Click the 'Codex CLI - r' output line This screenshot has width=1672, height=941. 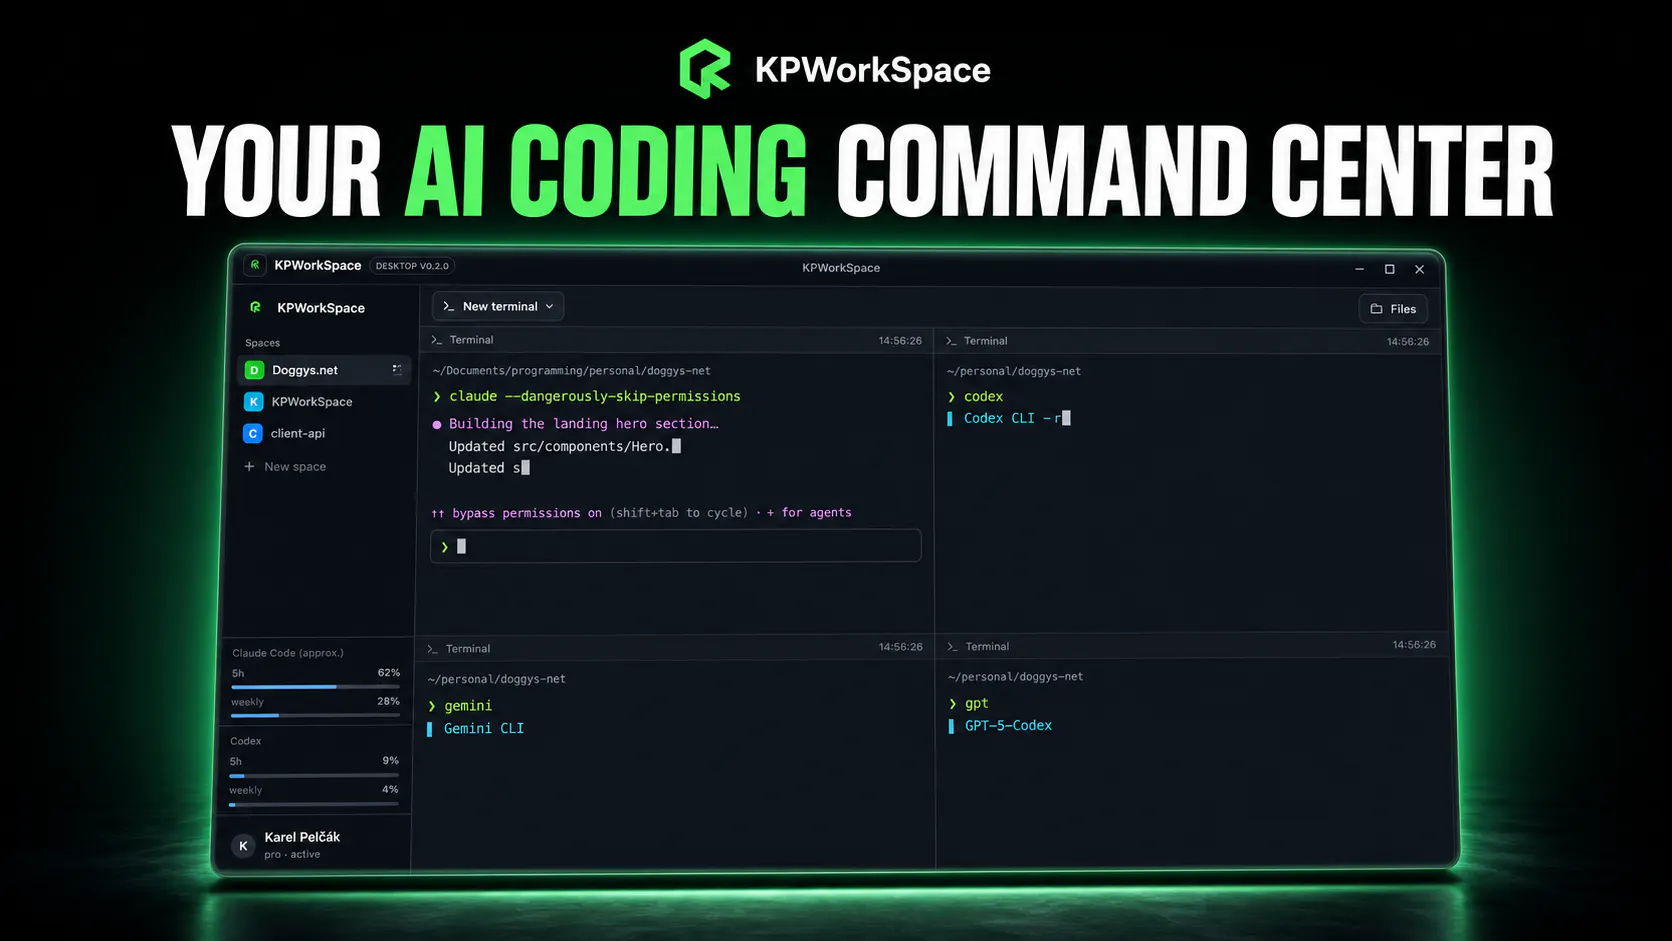[1012, 419]
